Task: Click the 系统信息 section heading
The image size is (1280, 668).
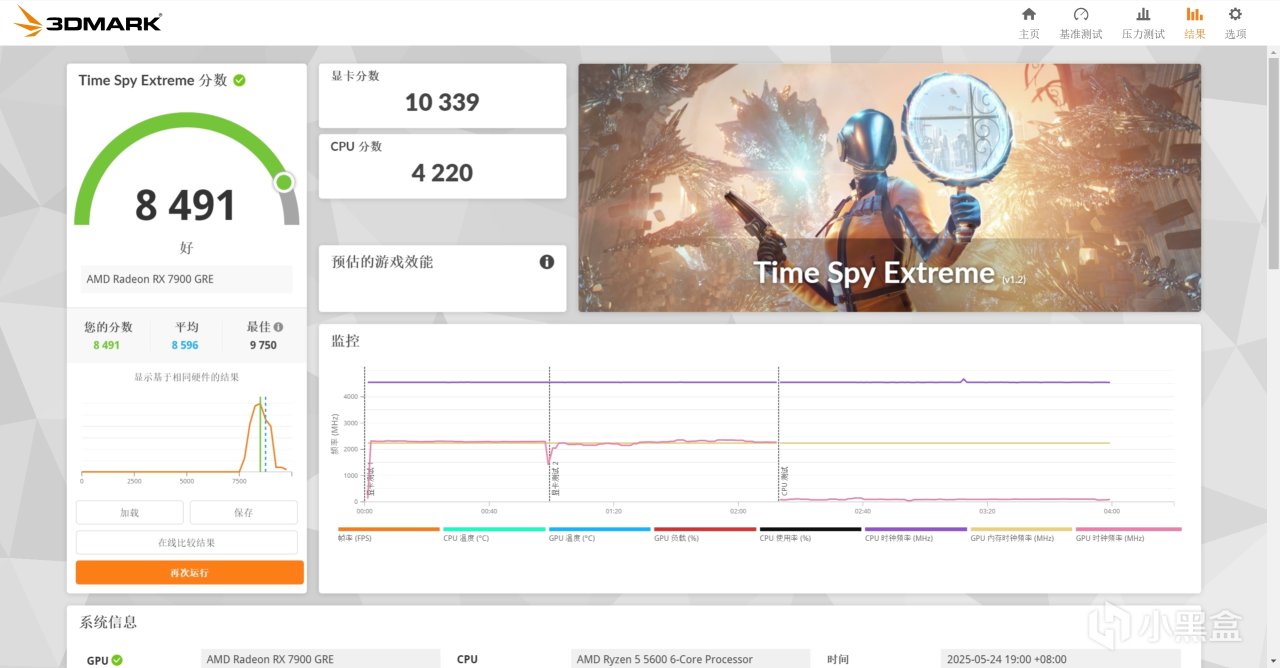Action: 108,622
